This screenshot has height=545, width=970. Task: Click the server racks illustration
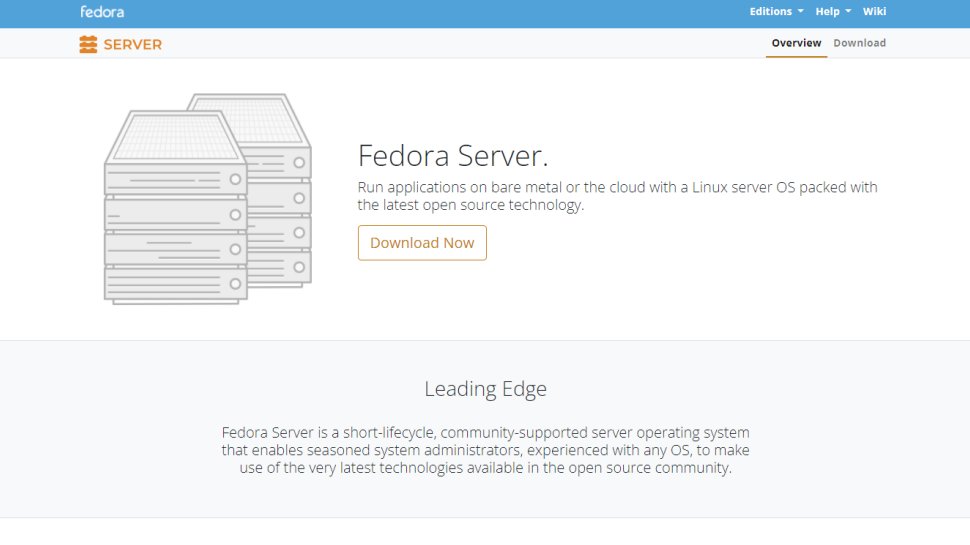pyautogui.click(x=208, y=199)
